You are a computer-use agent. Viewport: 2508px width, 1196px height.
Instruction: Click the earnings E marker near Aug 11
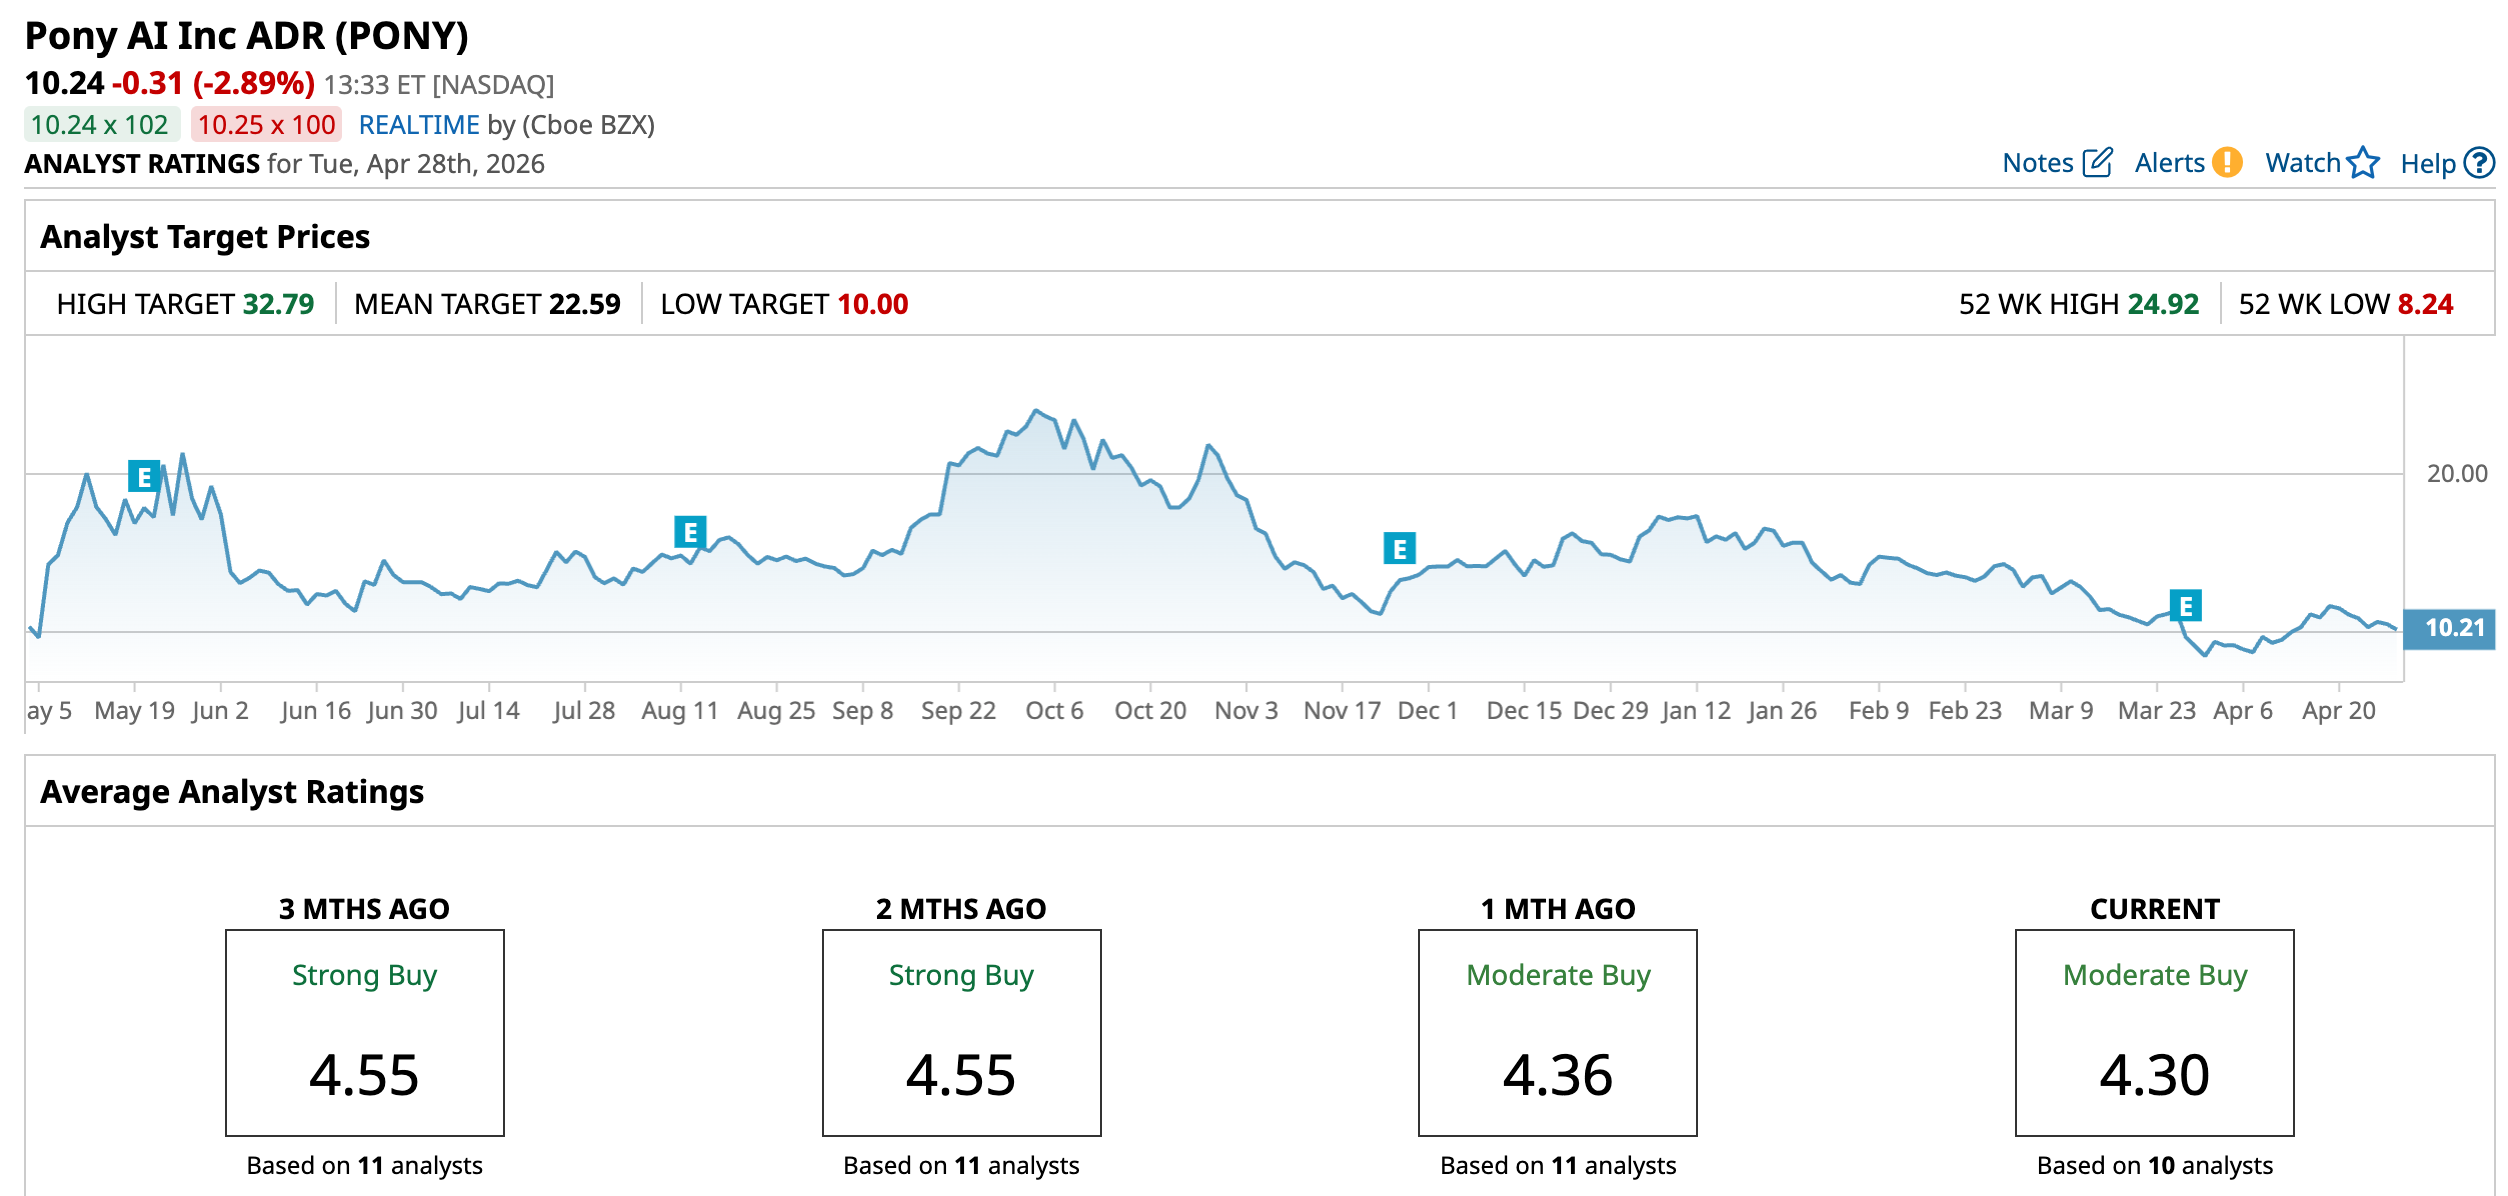point(690,532)
